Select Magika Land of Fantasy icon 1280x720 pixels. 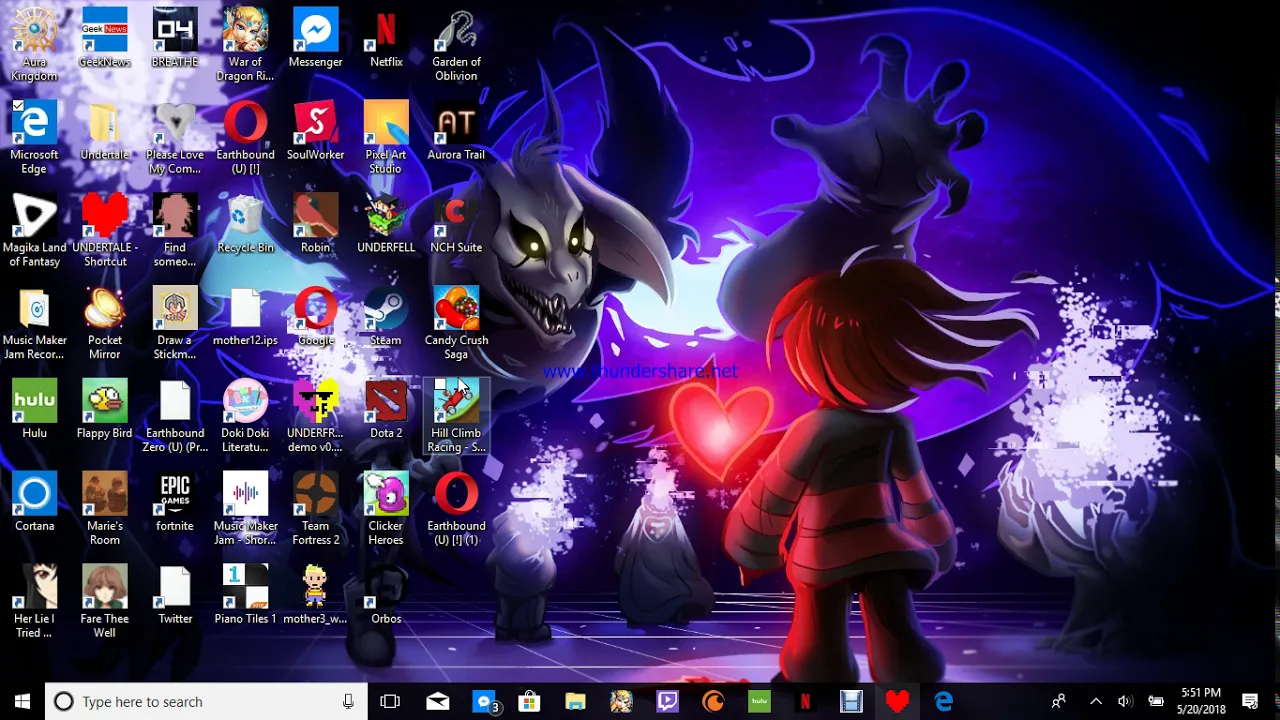(34, 230)
